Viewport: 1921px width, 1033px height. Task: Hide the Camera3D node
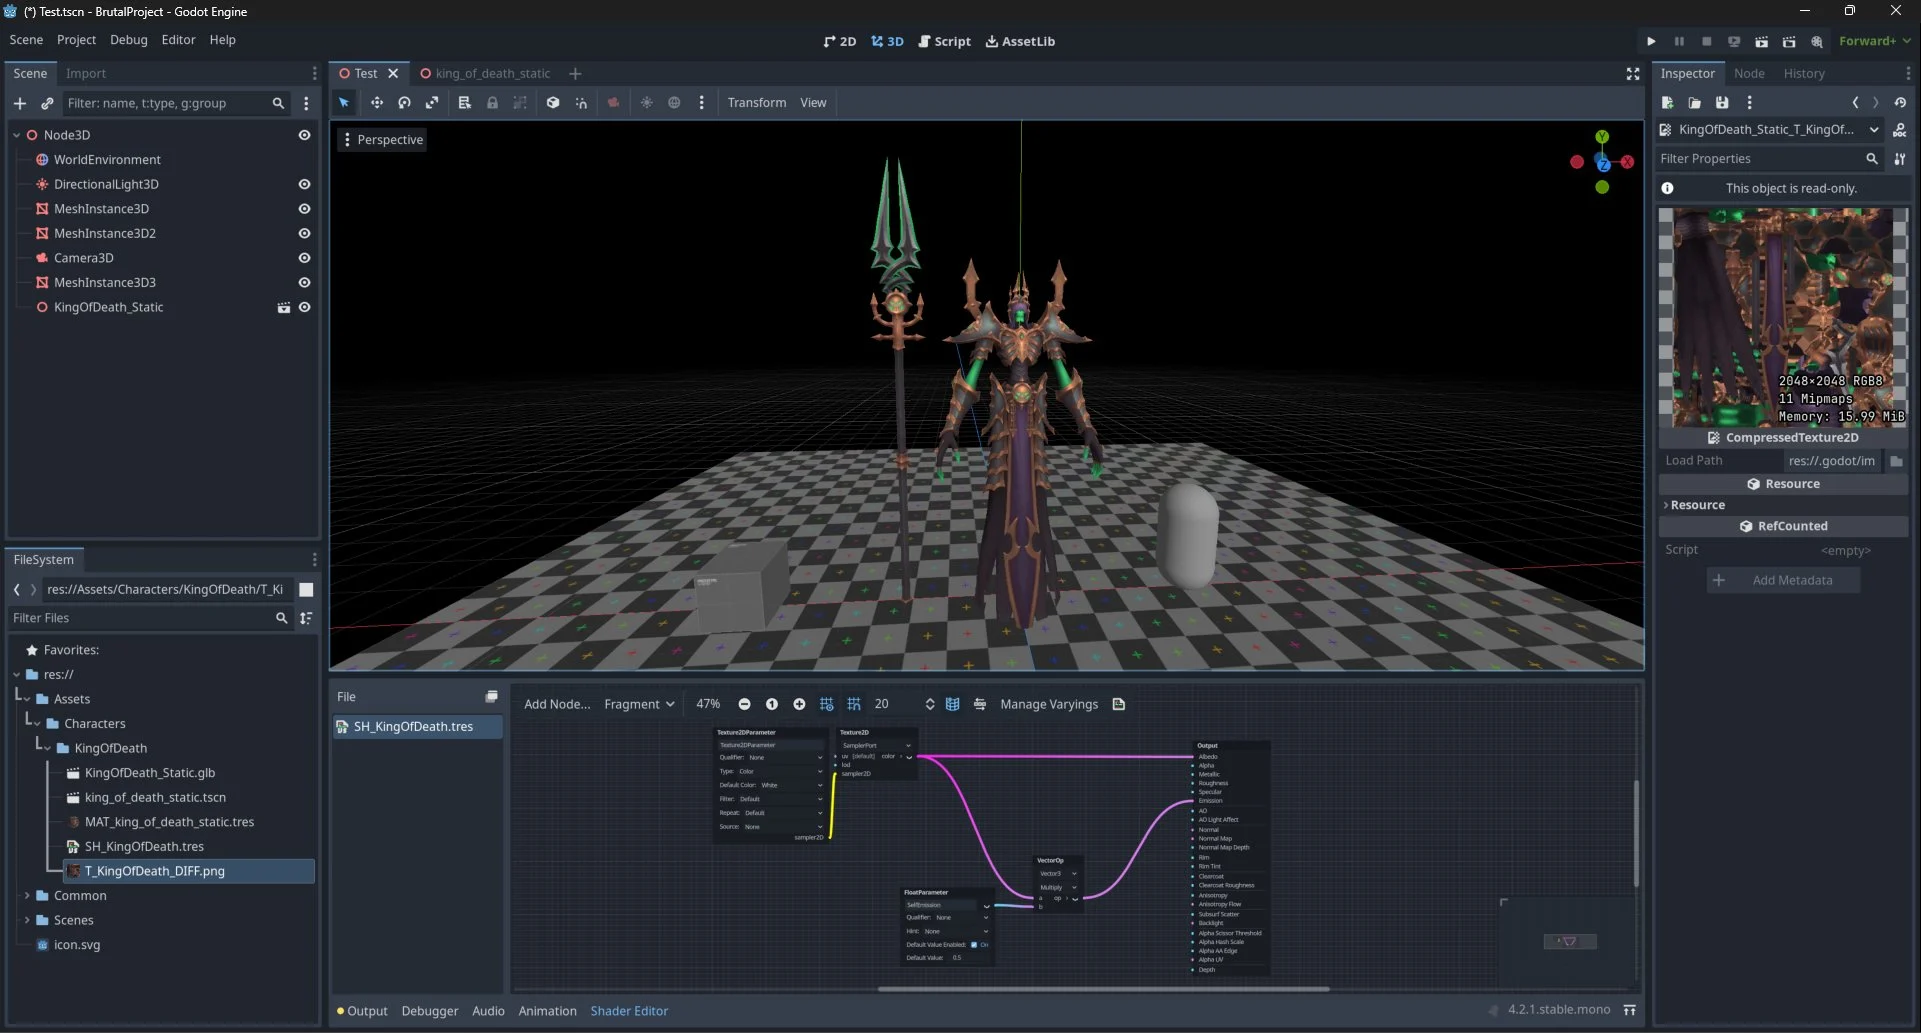[x=305, y=258]
